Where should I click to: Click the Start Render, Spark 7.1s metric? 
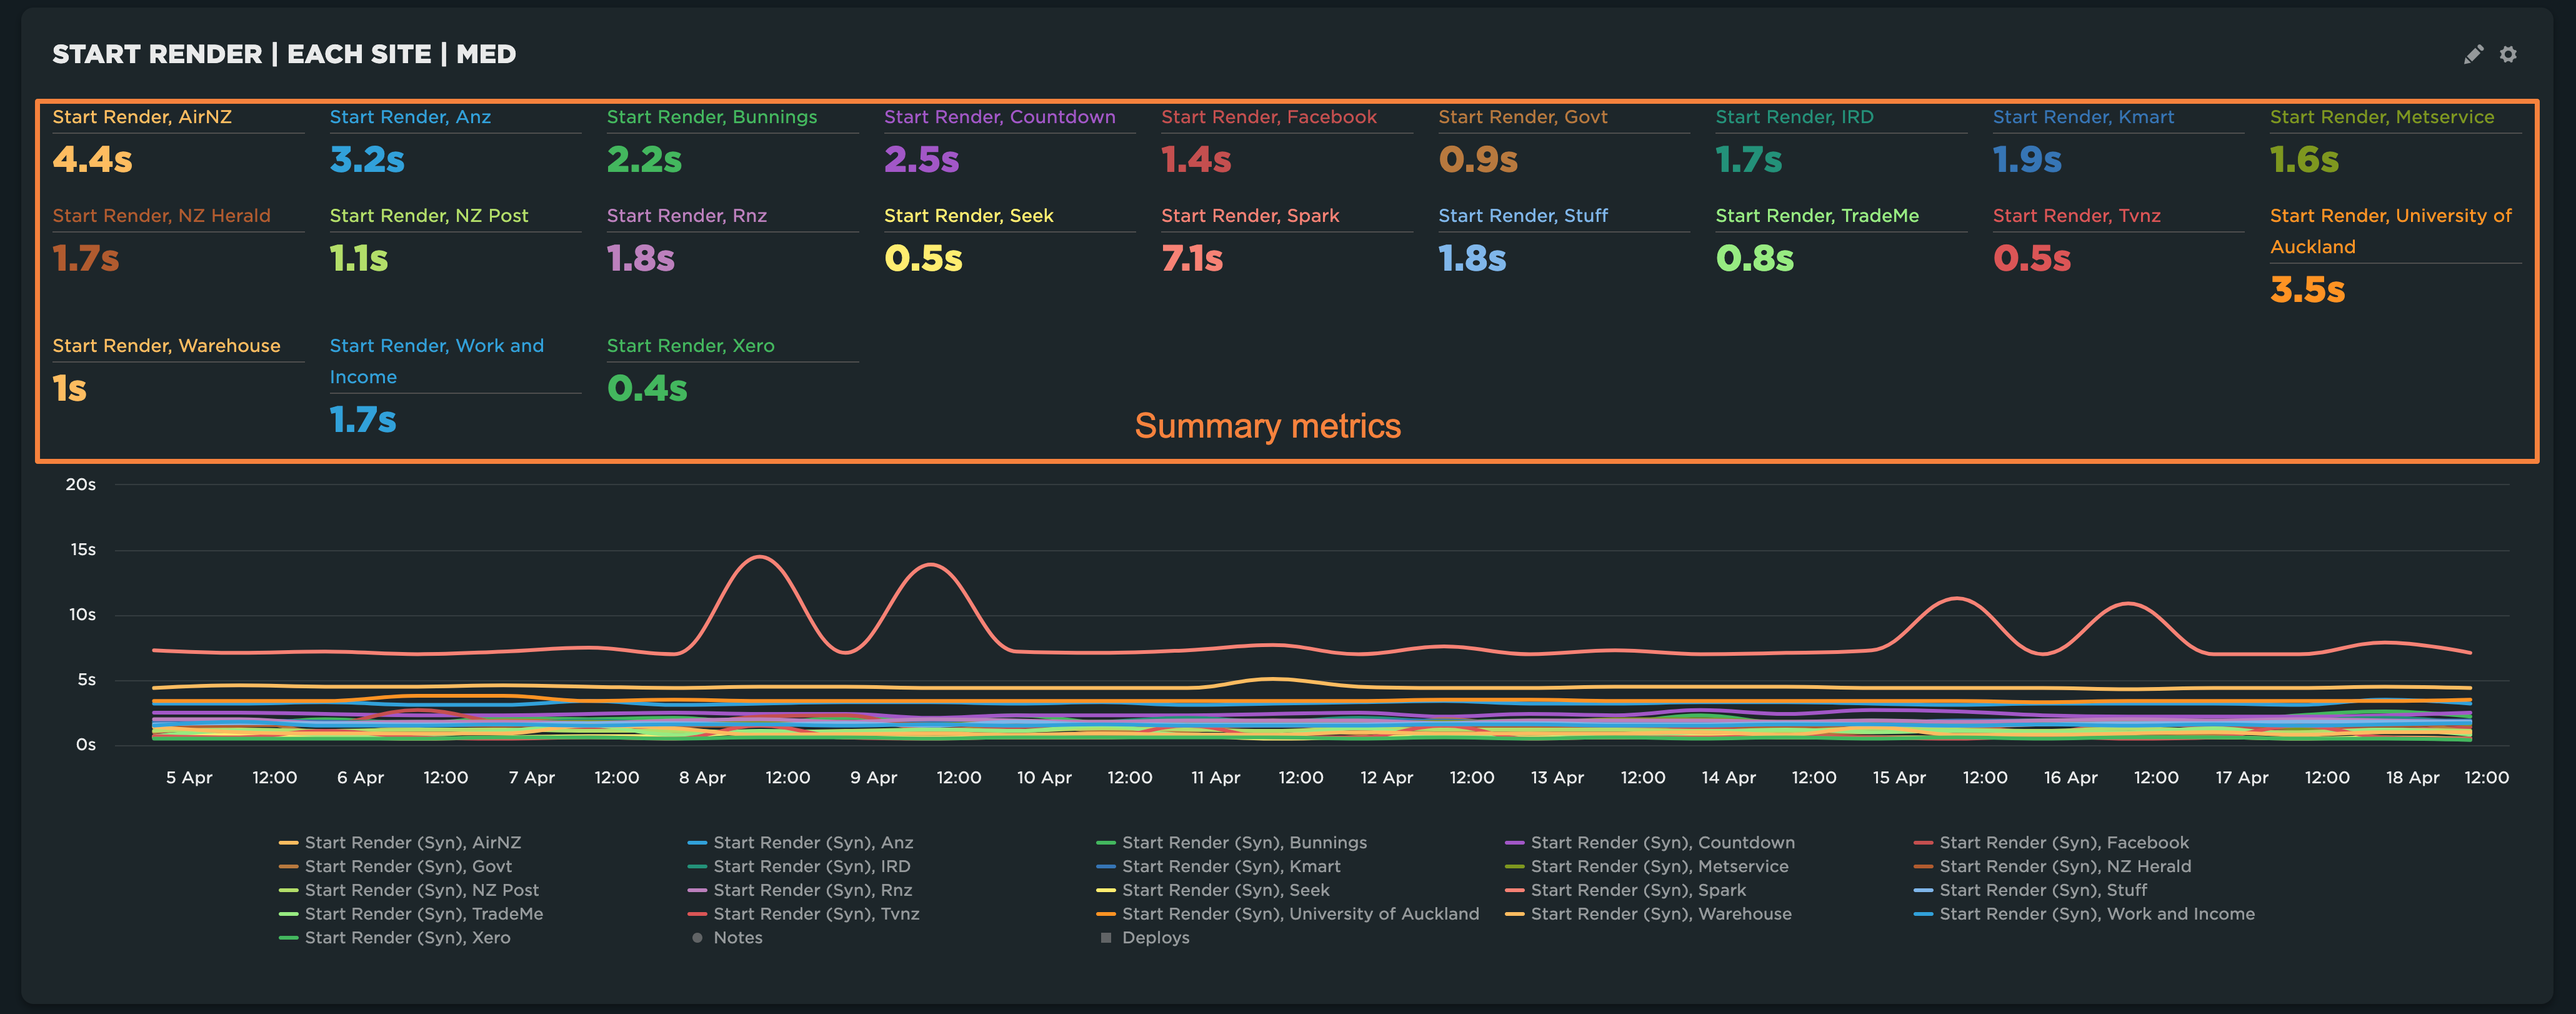point(1191,259)
